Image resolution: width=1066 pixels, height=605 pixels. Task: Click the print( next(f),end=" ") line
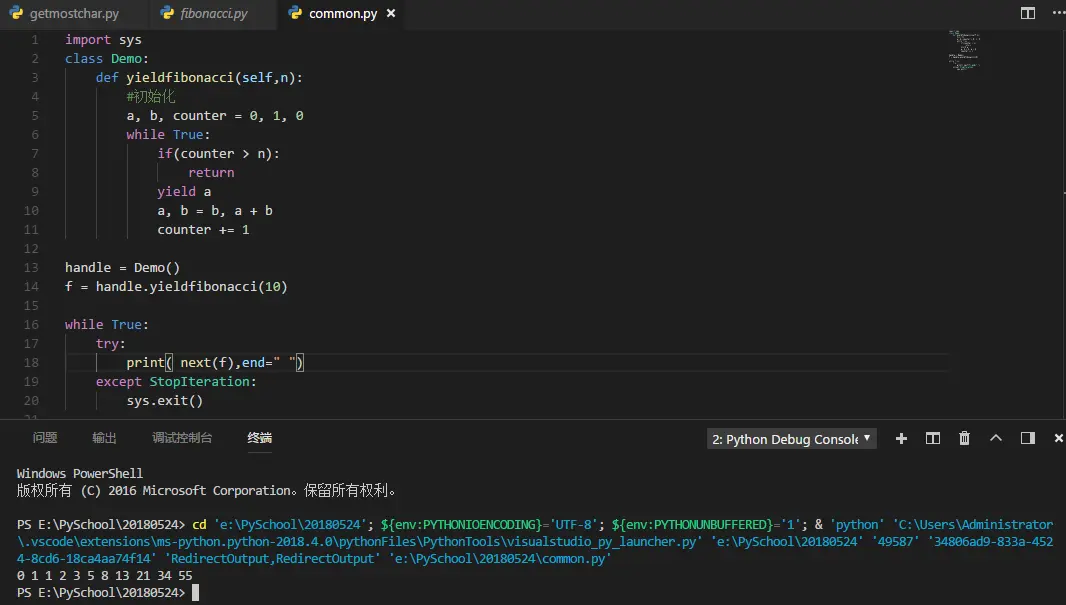(215, 363)
